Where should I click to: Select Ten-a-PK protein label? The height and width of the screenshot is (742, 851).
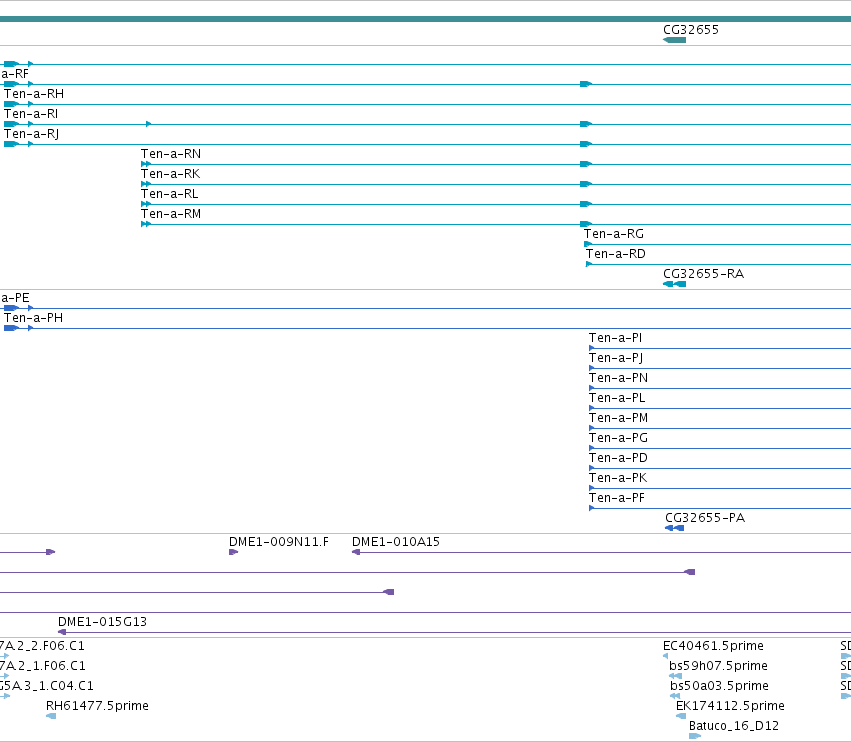tap(618, 479)
